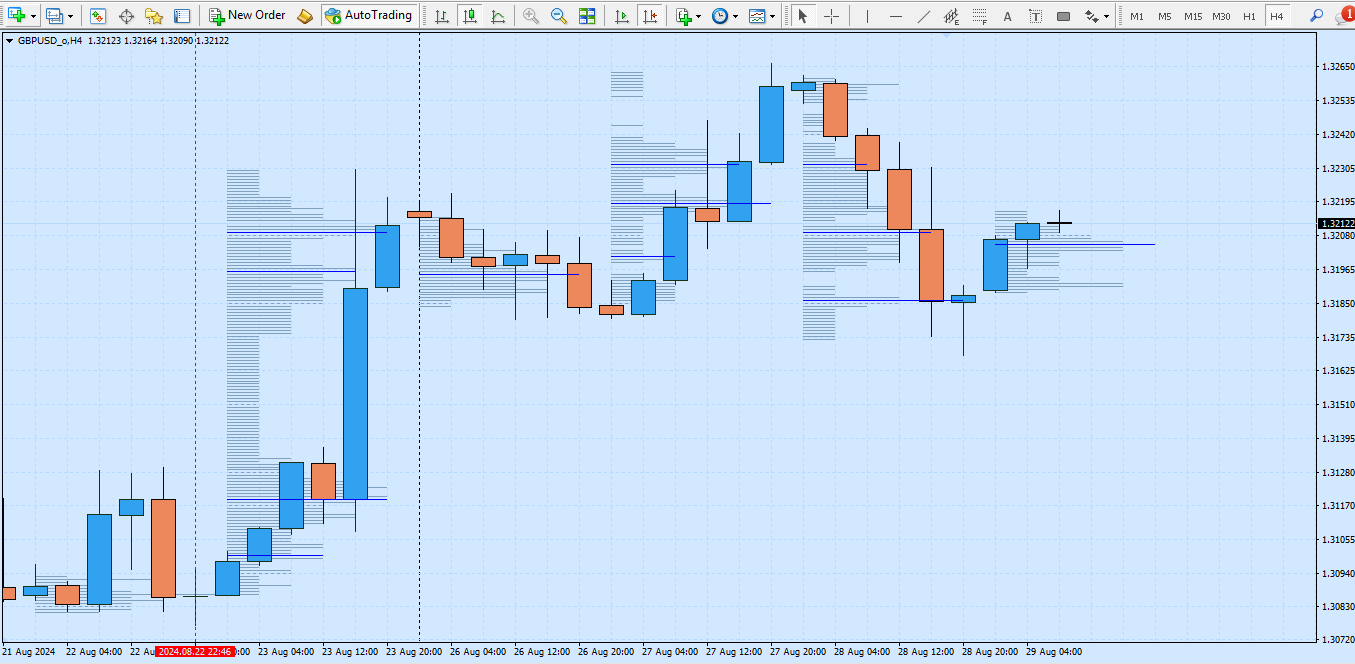1355x664 pixels.
Task: Click the 1.32122 current price label
Action: coord(1336,224)
